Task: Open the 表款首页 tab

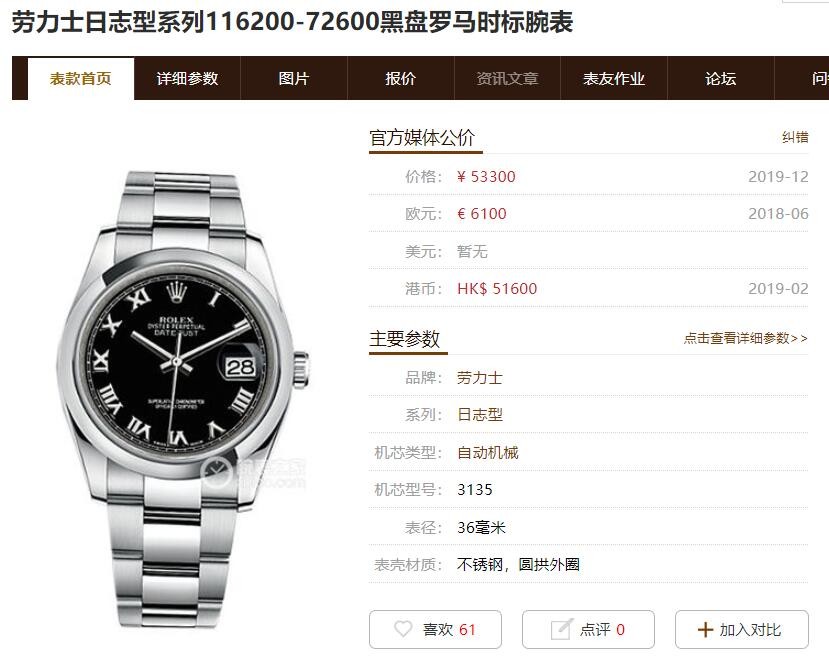Action: (81, 78)
